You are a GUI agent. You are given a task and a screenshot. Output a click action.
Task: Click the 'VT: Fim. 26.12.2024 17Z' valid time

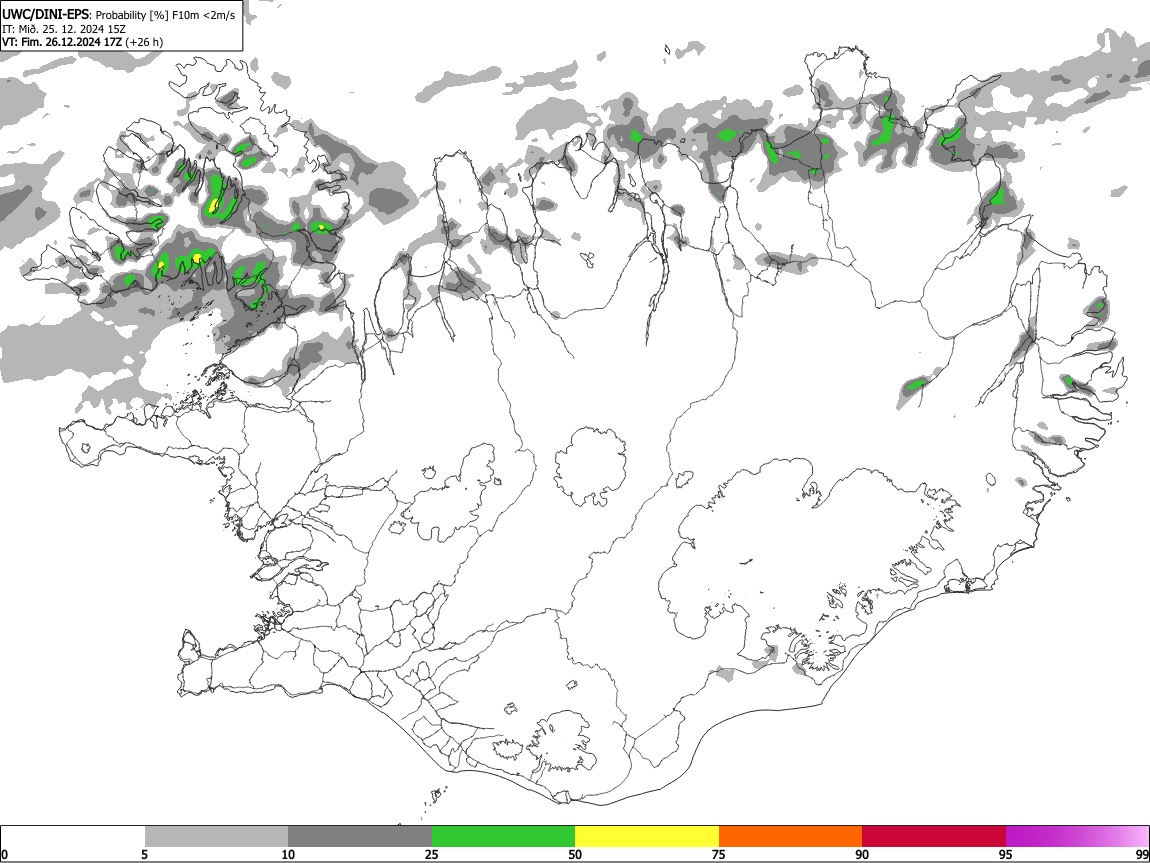pyautogui.click(x=62, y=42)
